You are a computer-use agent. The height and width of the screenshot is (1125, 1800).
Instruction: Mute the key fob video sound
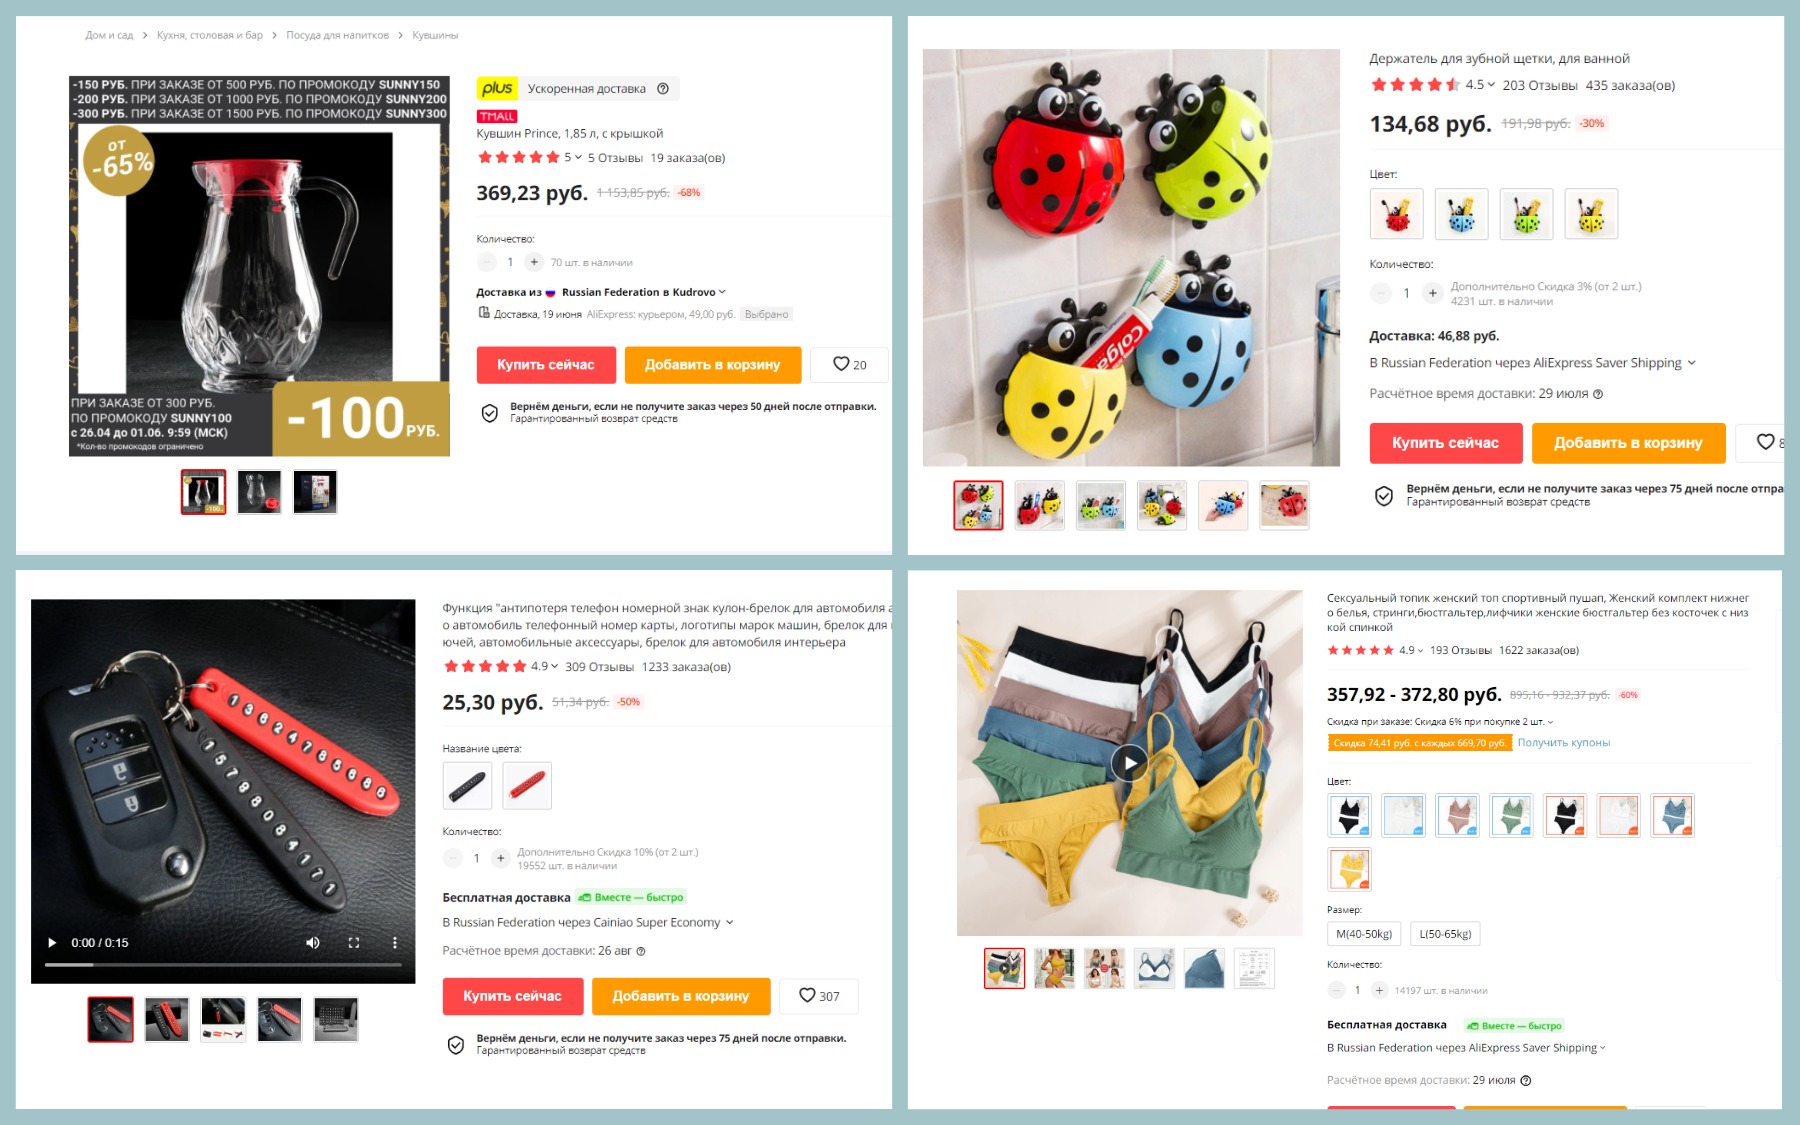pyautogui.click(x=313, y=942)
